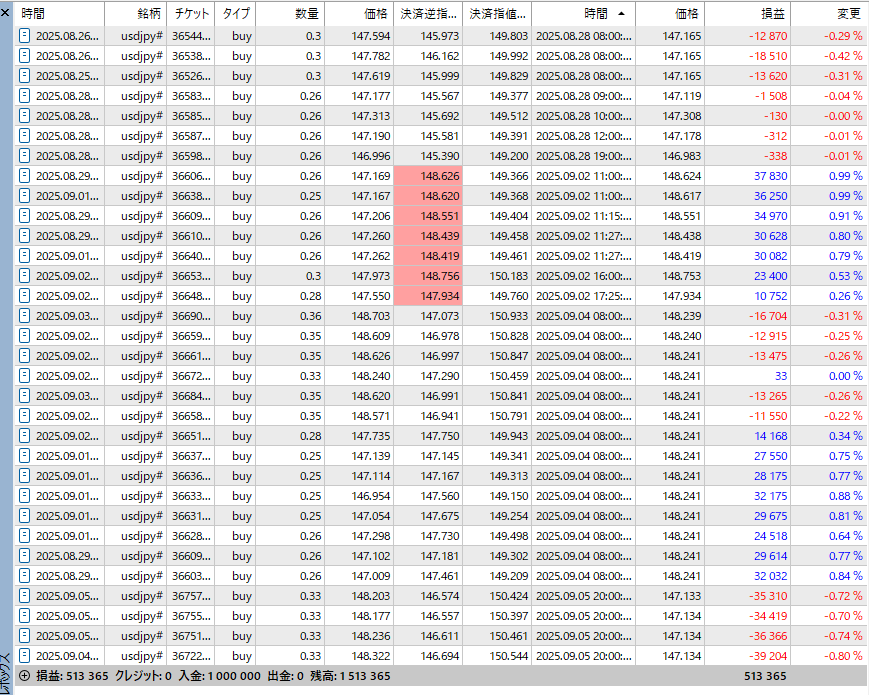Click the trade icon for ticket 36585
This screenshot has height=695, width=869.
24,116
